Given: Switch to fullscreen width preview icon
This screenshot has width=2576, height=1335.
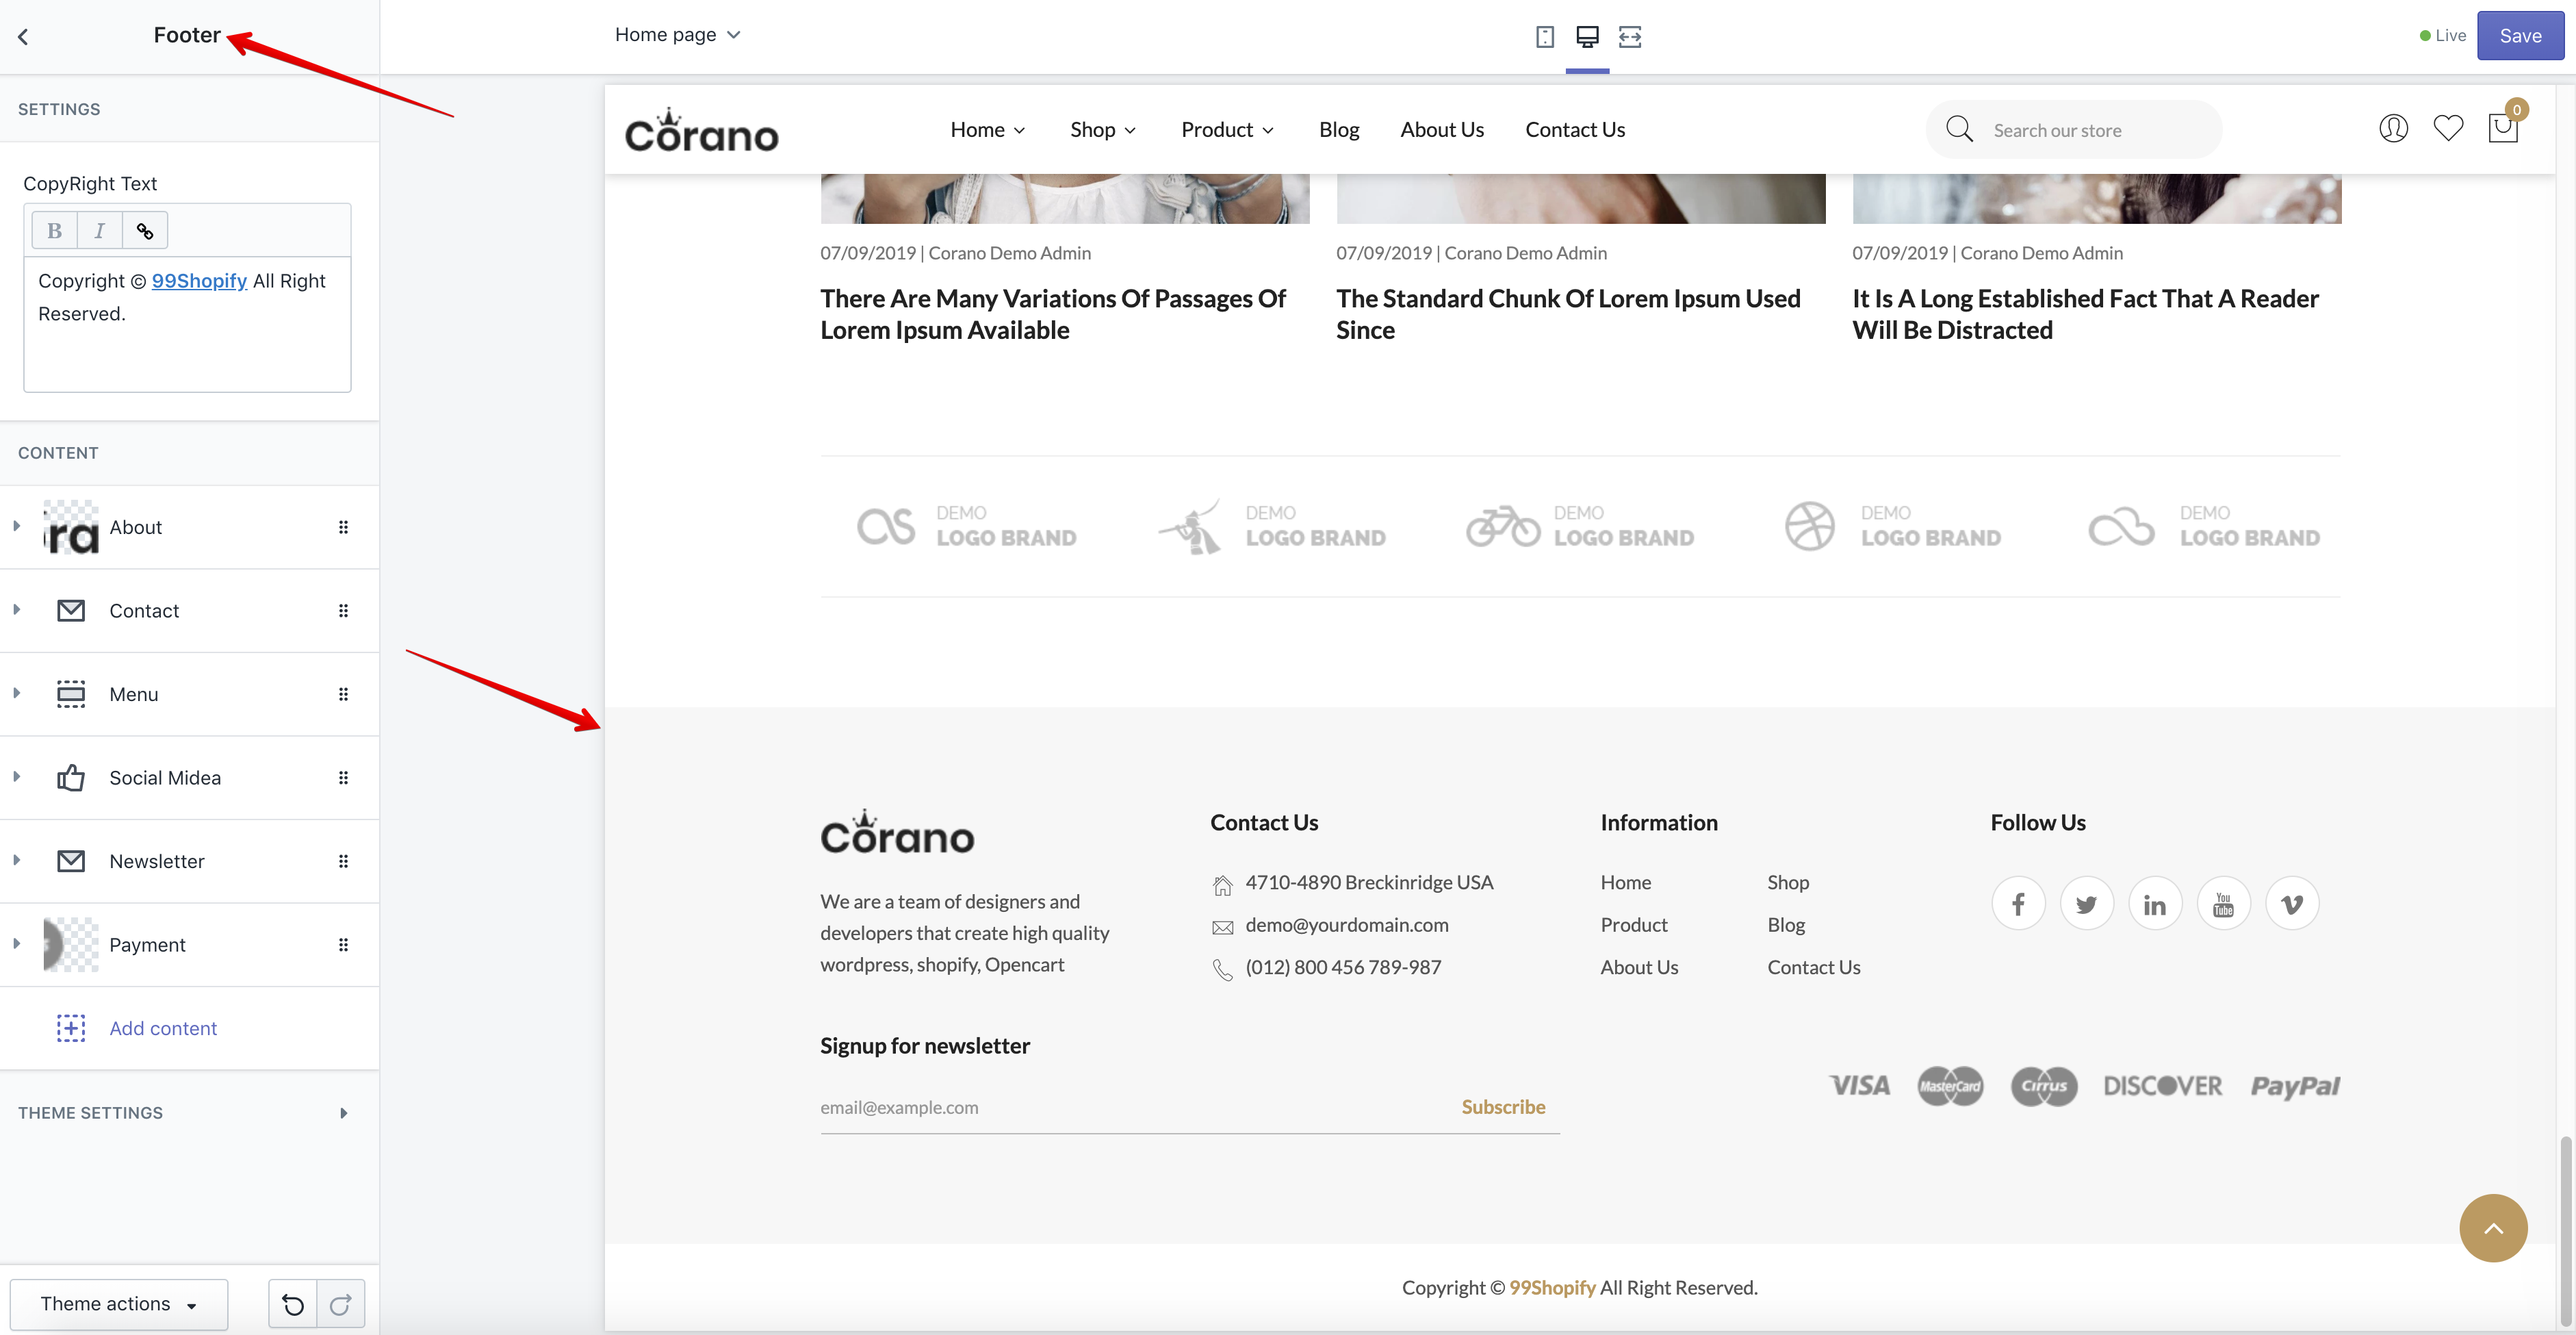Looking at the screenshot, I should pyautogui.click(x=1630, y=37).
